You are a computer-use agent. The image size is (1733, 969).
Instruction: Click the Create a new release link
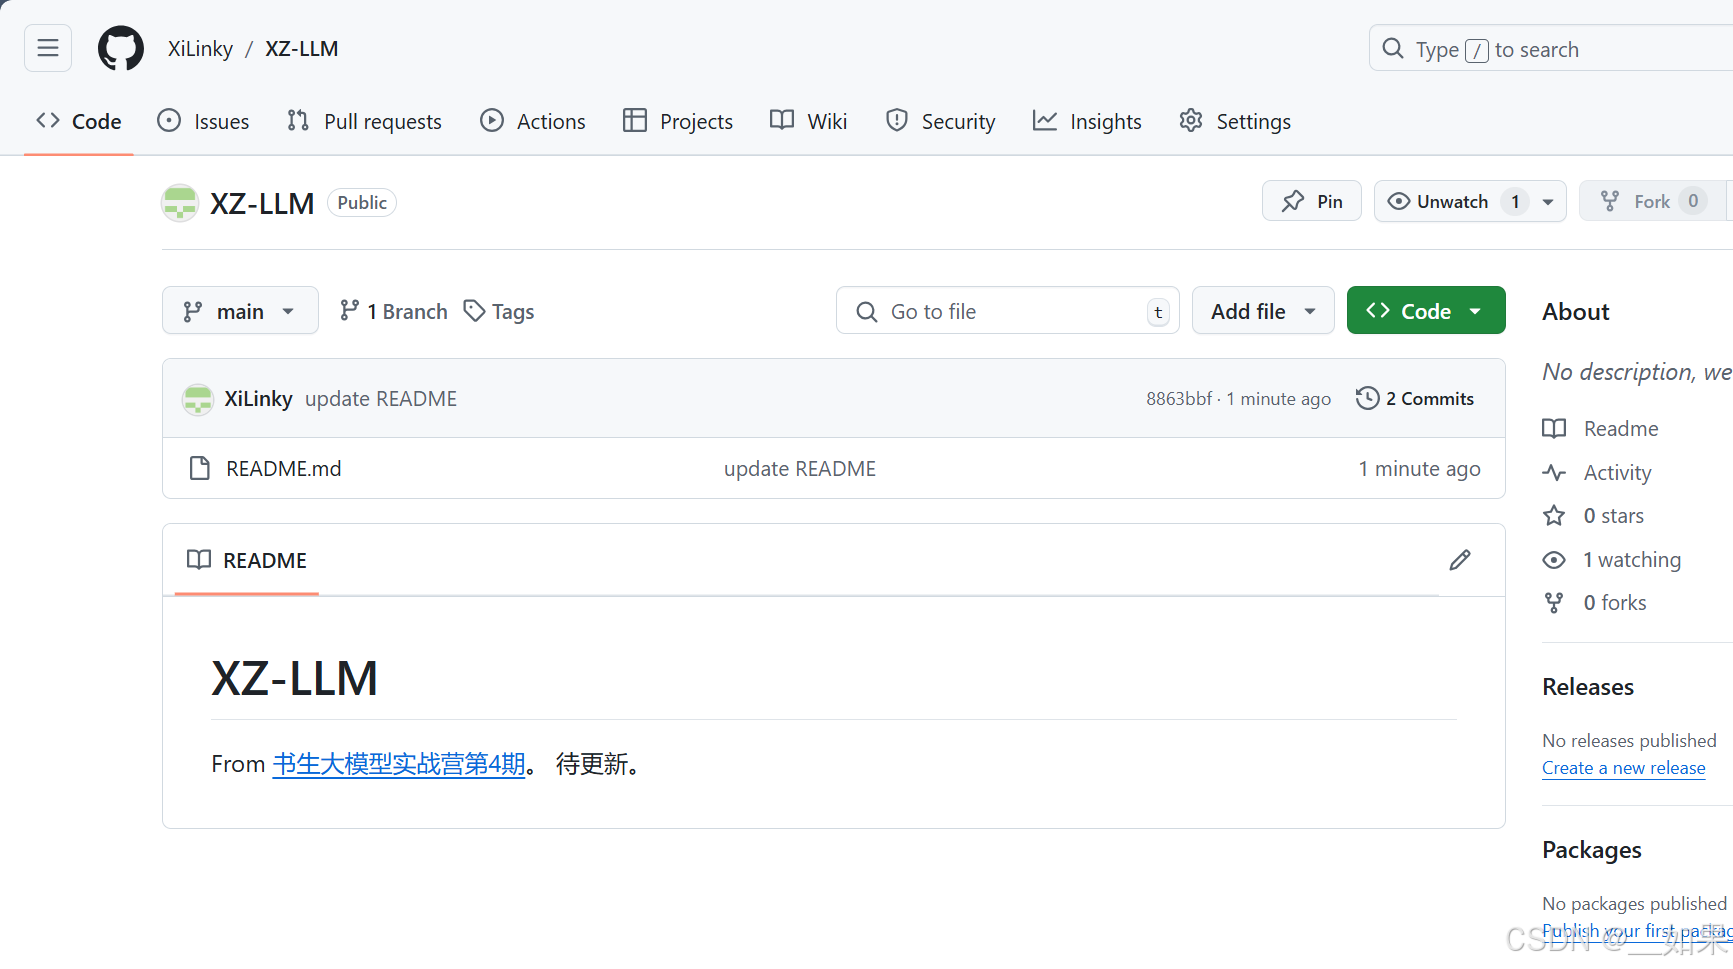pyautogui.click(x=1623, y=767)
